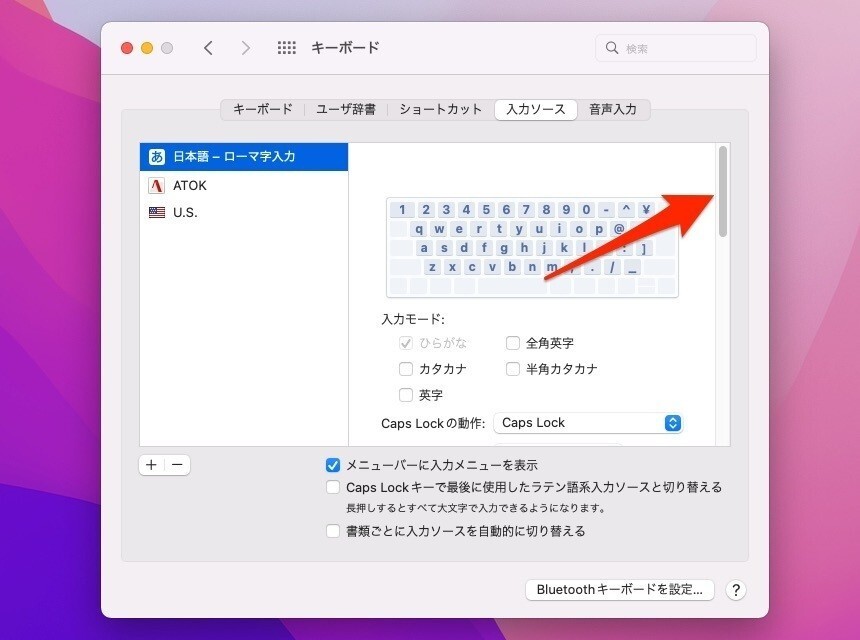Open help via the question mark icon

(737, 589)
